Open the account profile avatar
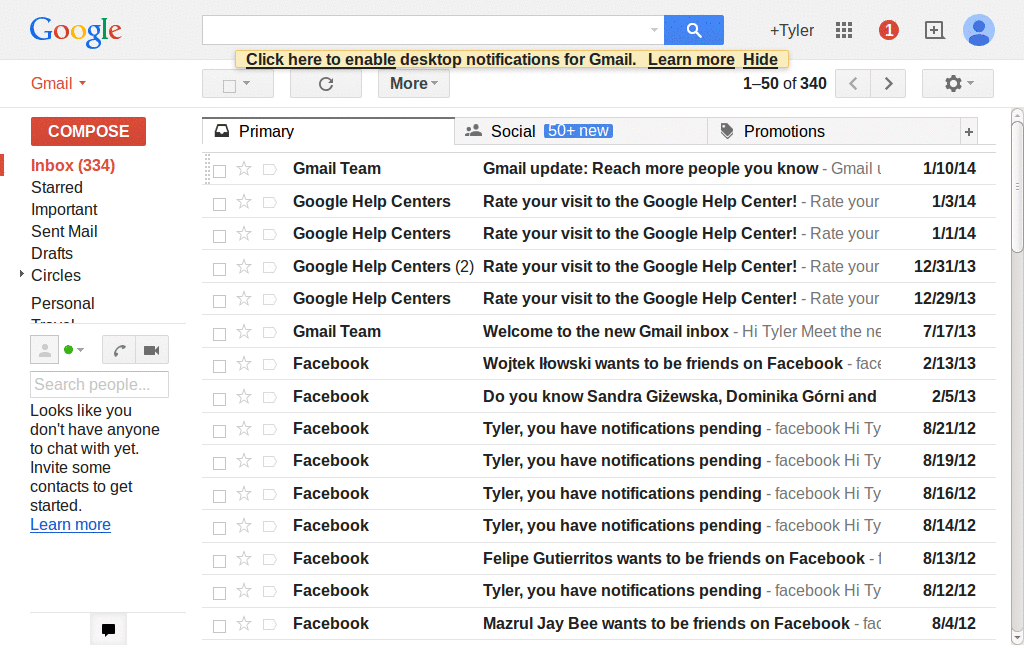The image size is (1024, 645). pos(978,30)
